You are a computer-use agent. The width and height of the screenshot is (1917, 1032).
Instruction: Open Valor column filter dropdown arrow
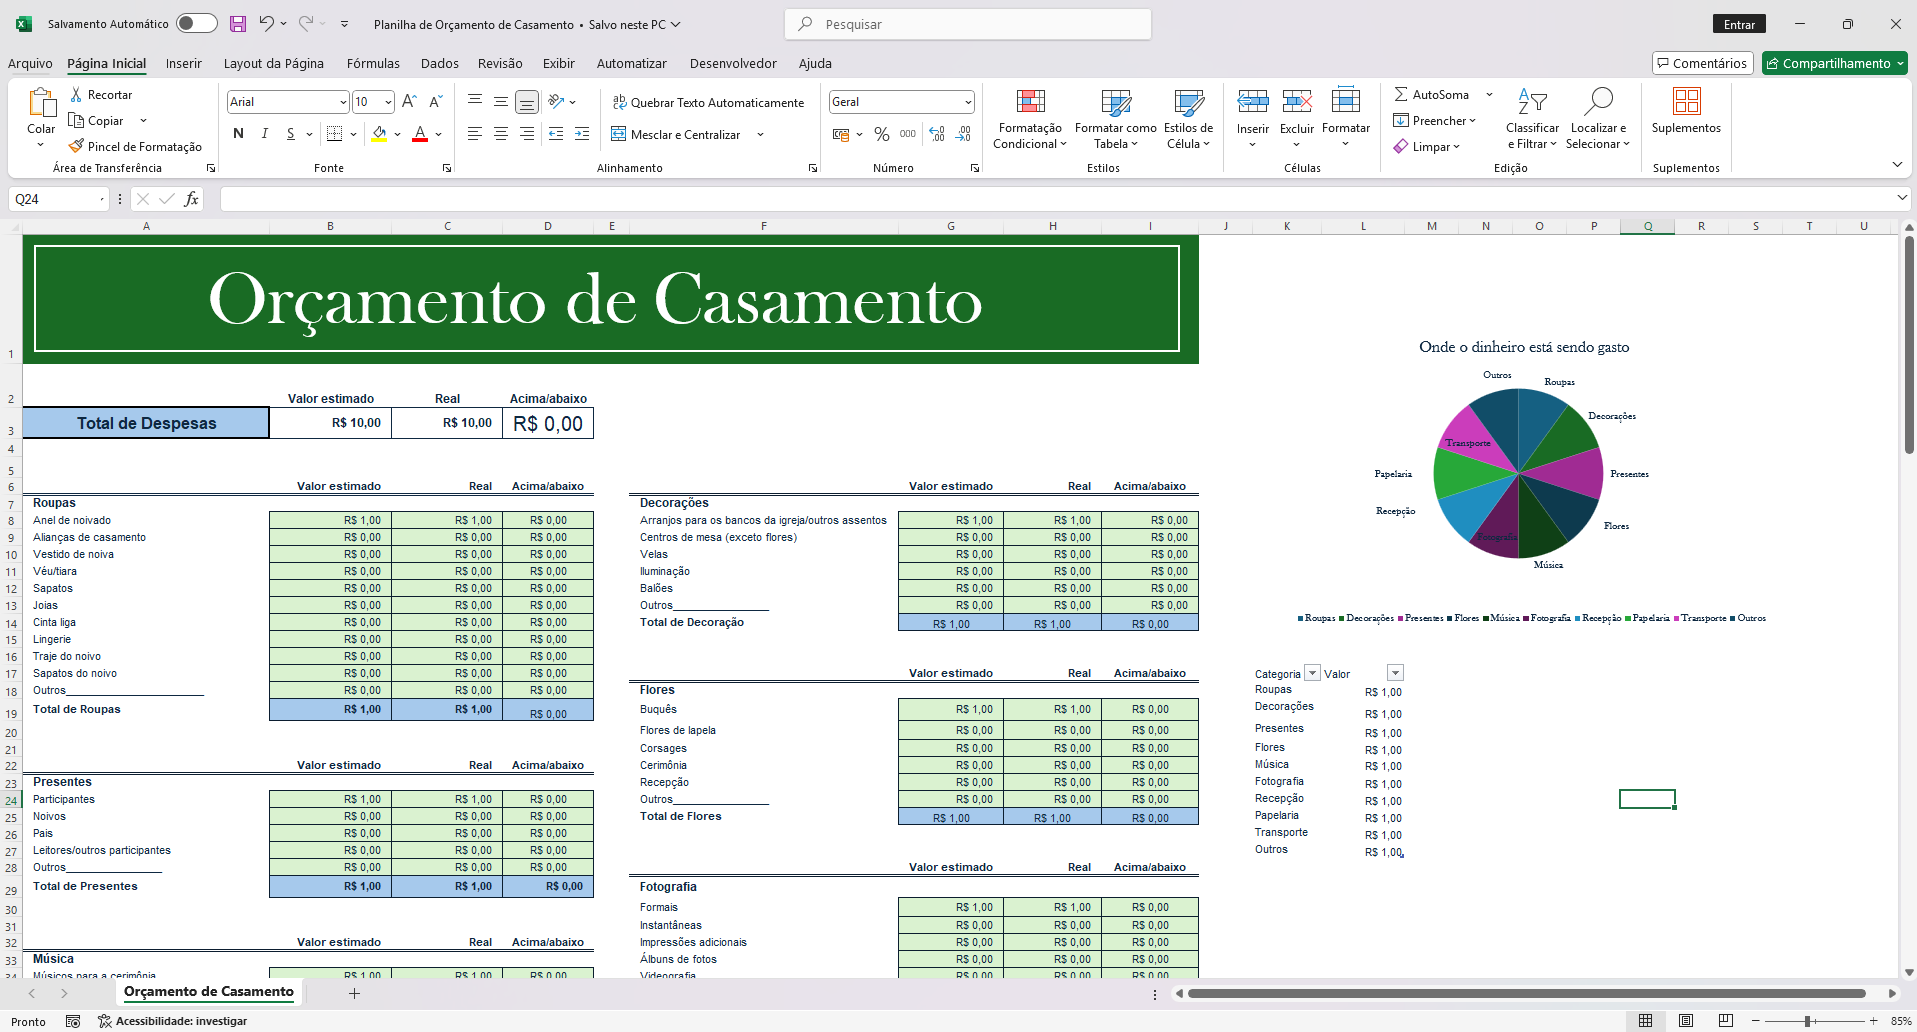(1396, 673)
